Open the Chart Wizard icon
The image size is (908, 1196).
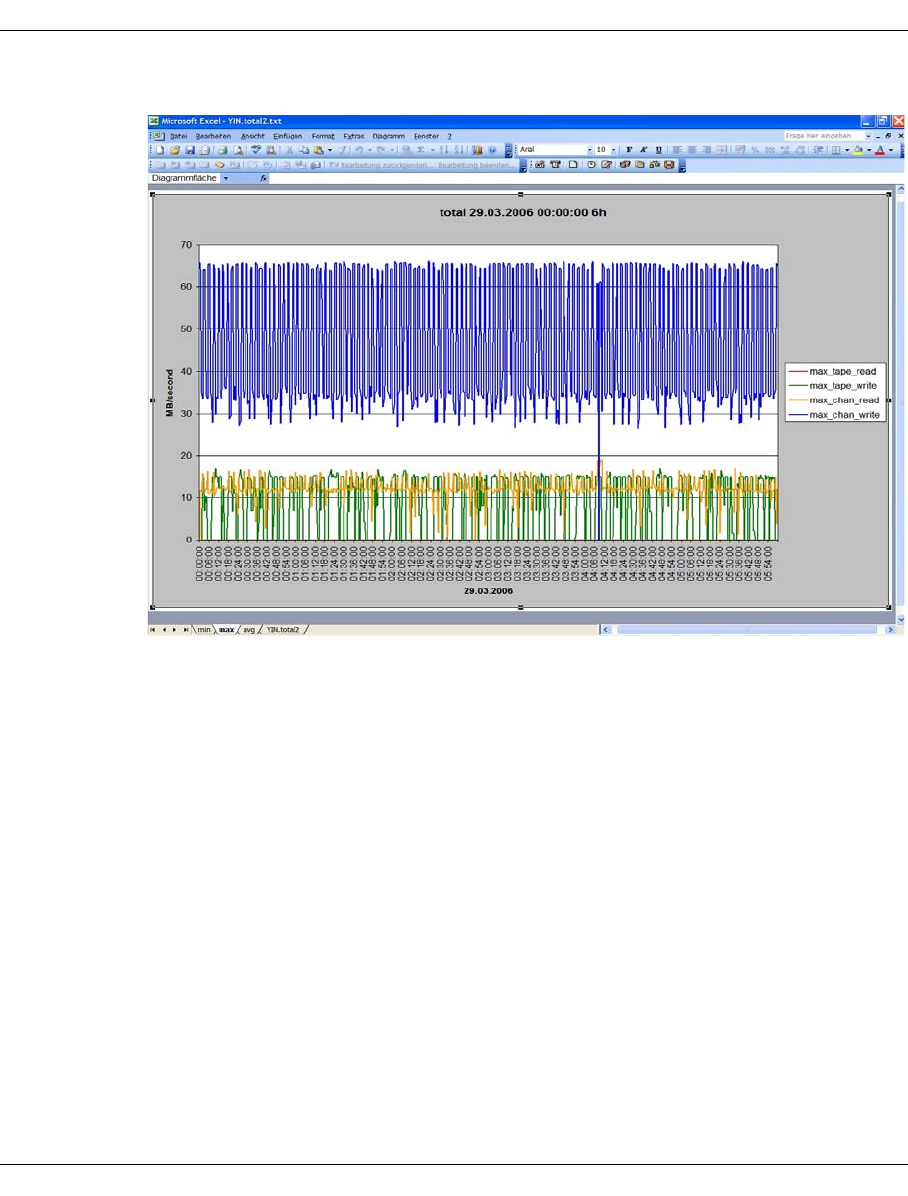[x=477, y=150]
